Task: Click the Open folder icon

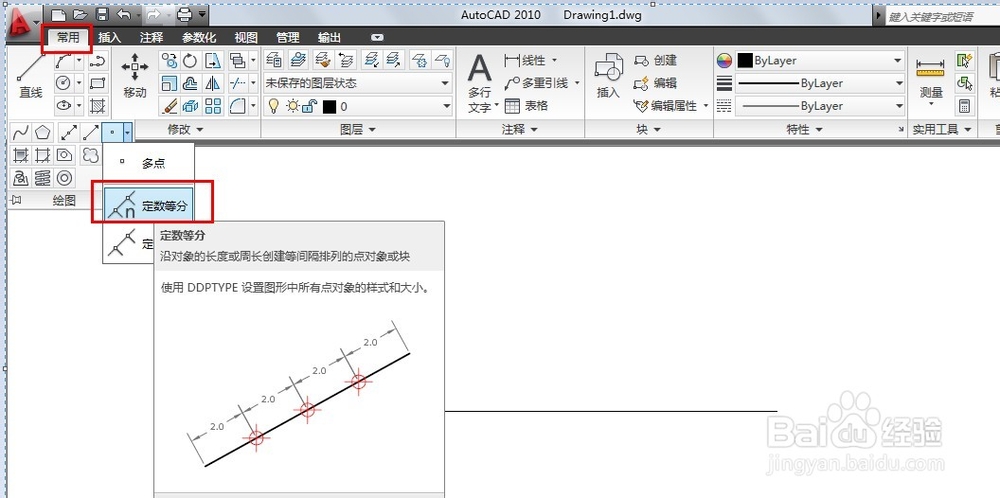Action: click(79, 14)
